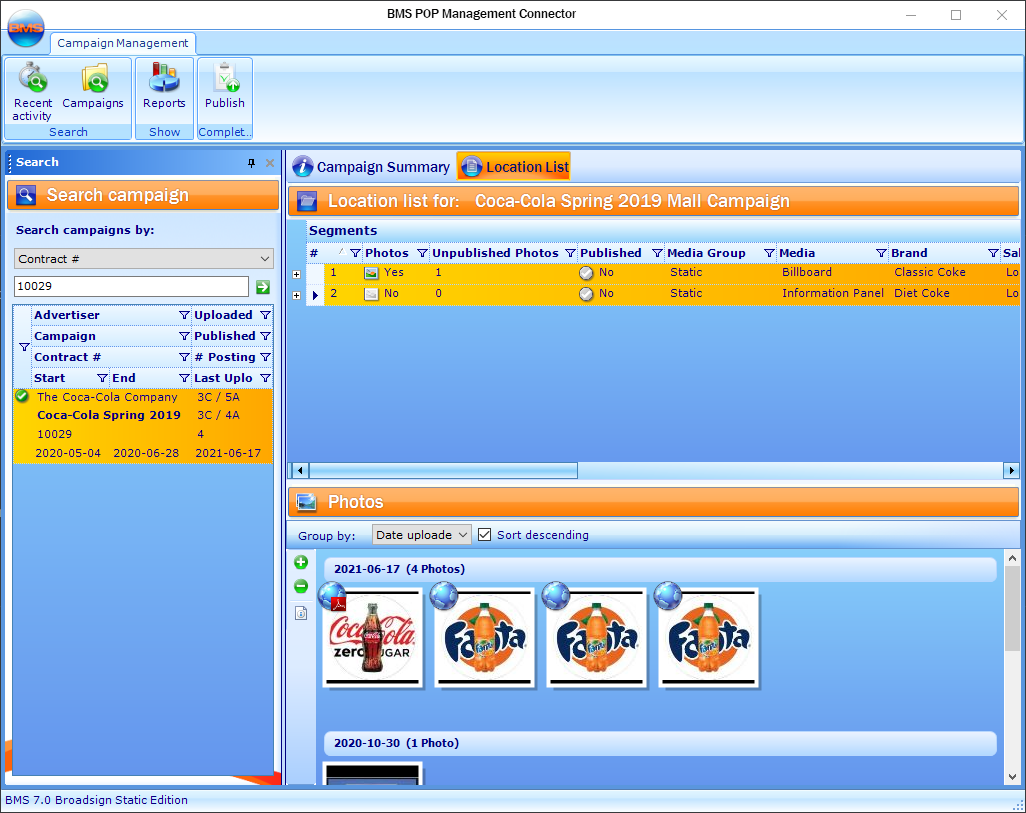Click the Classic Coke brand cell

point(930,272)
